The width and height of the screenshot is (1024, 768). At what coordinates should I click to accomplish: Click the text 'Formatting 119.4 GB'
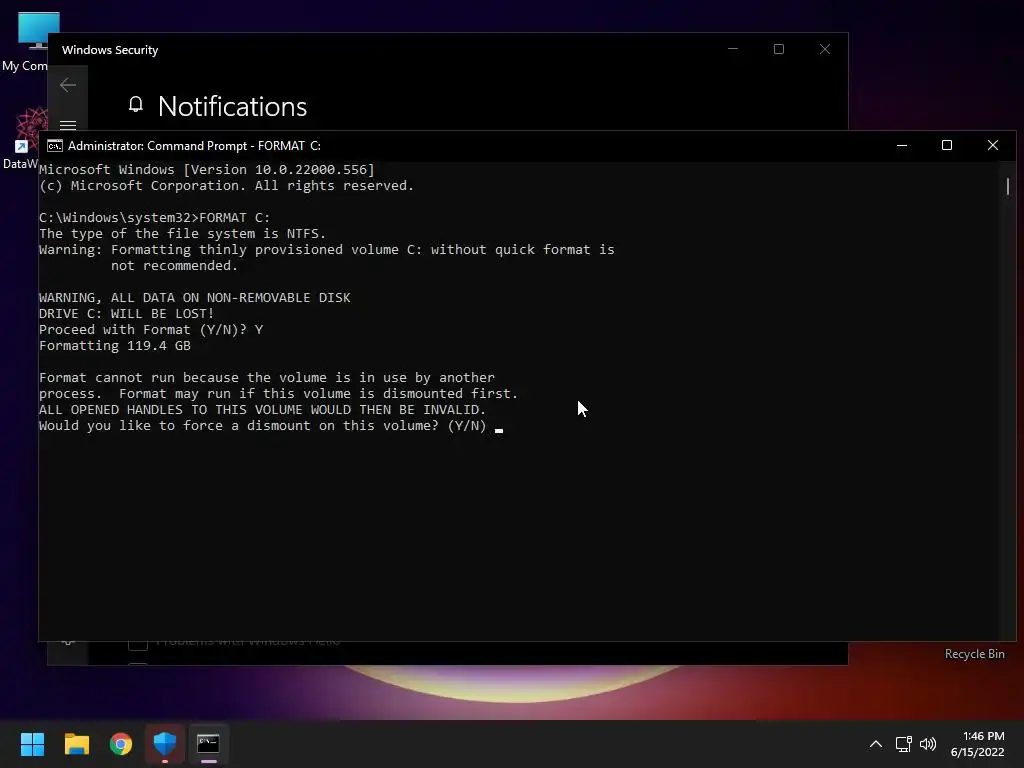tap(115, 345)
